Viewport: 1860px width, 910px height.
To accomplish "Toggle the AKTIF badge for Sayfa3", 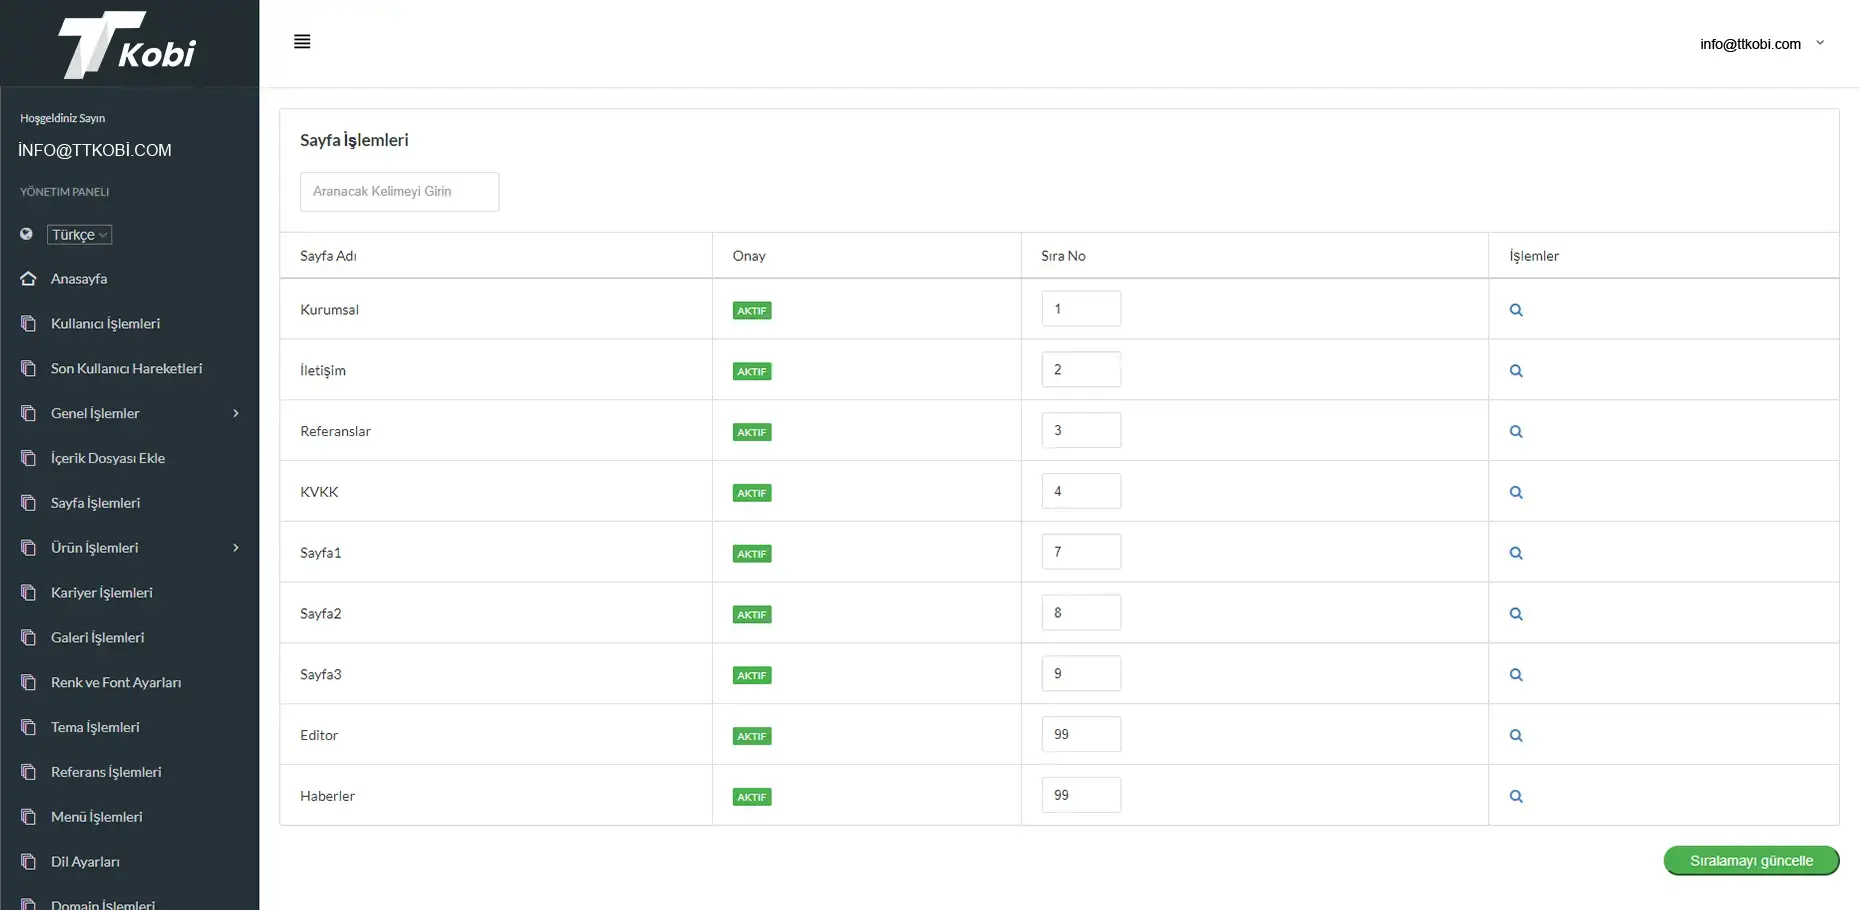I will coord(752,676).
